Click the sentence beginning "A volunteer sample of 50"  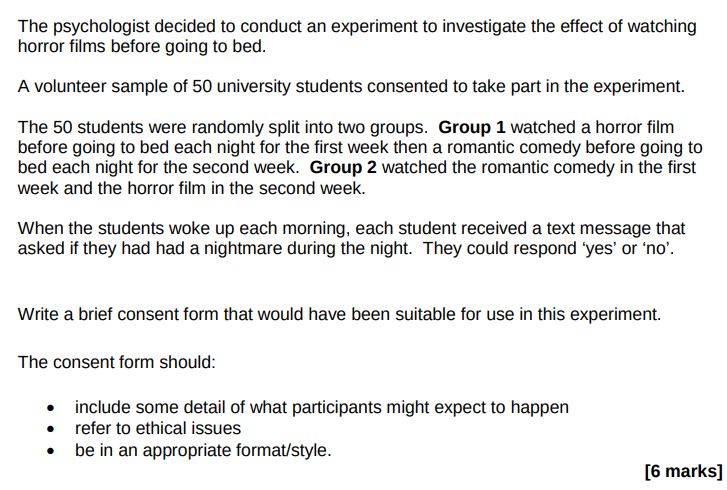click(351, 87)
